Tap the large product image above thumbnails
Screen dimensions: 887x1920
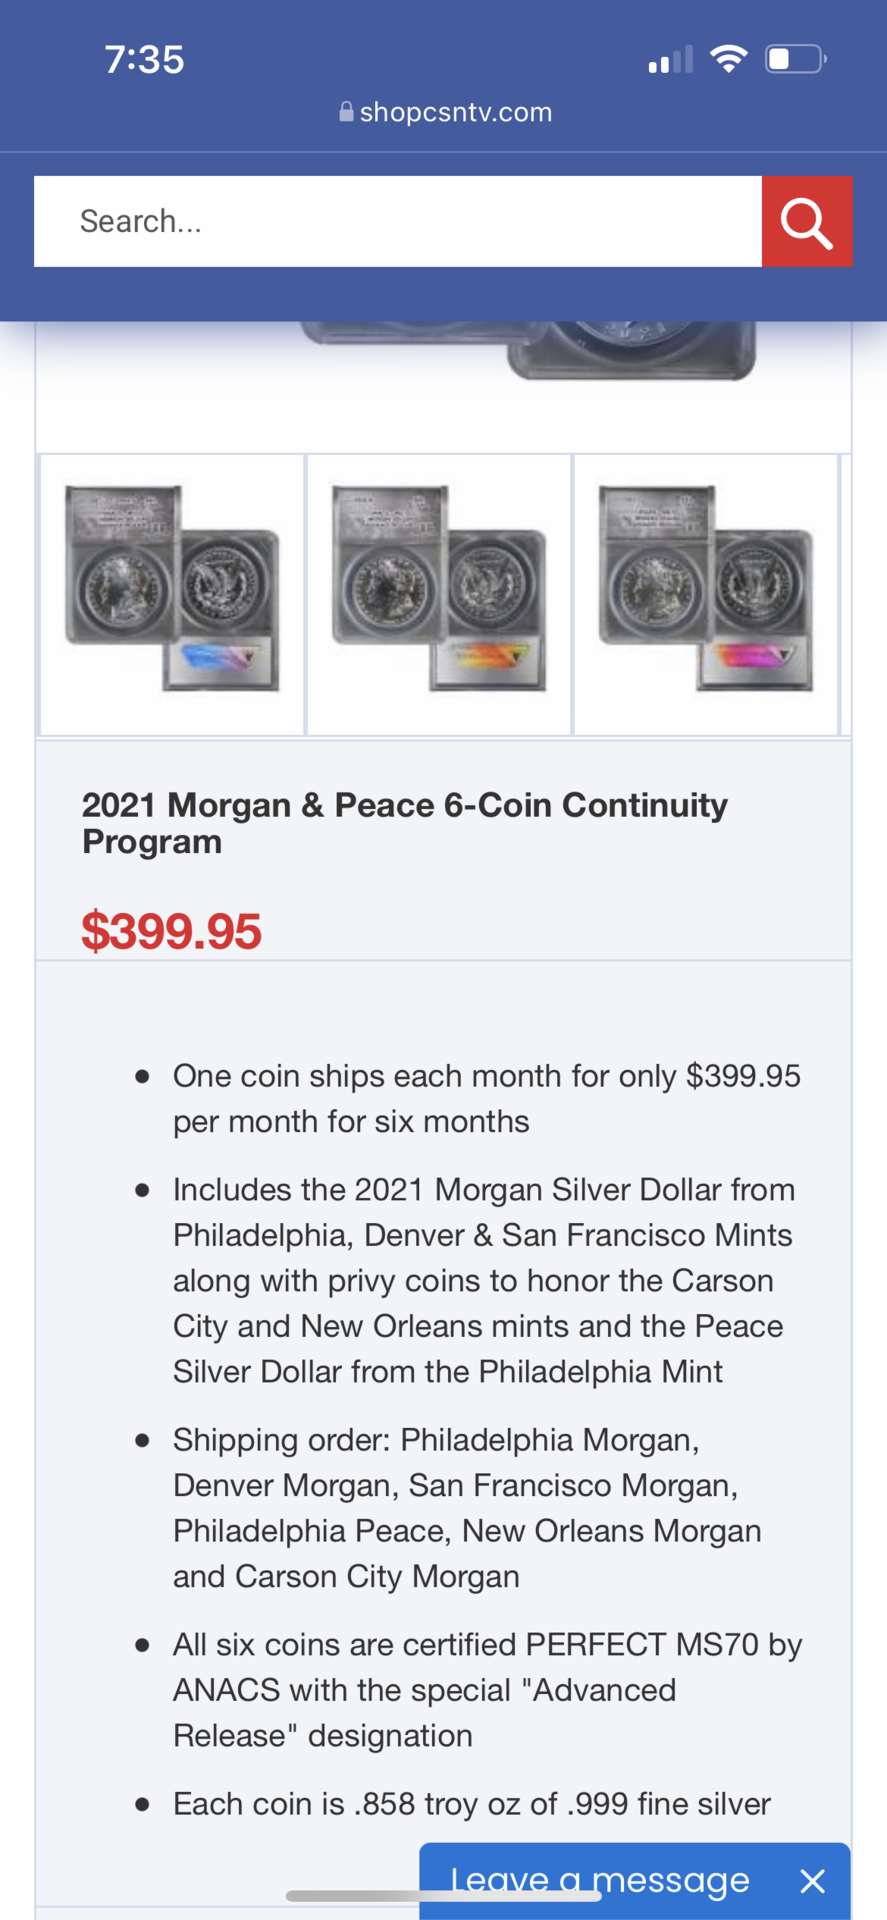530,355
